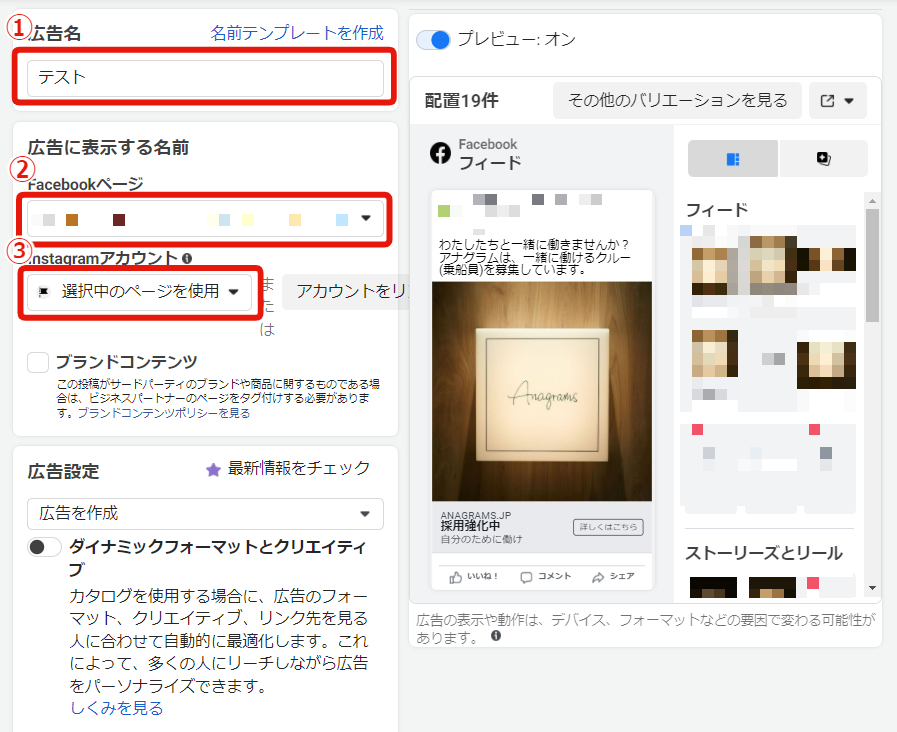The image size is (897, 732).
Task: Turn off the プレビュー toggle
Action: [x=433, y=40]
